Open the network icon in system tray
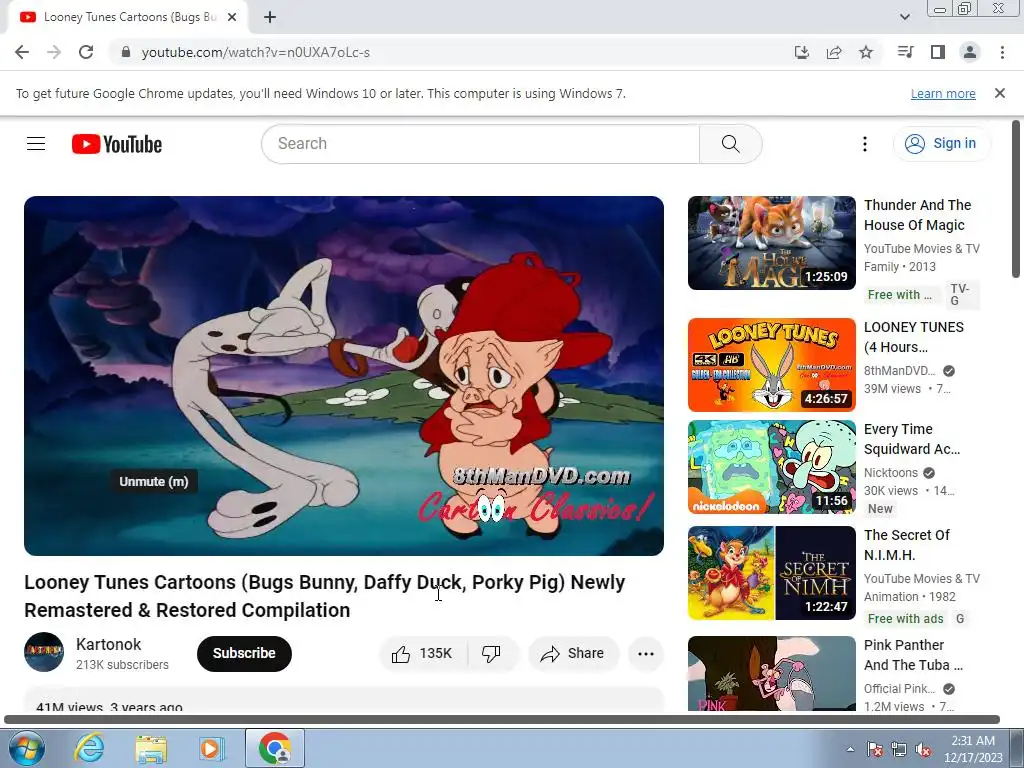The height and width of the screenshot is (768, 1024). tap(899, 750)
